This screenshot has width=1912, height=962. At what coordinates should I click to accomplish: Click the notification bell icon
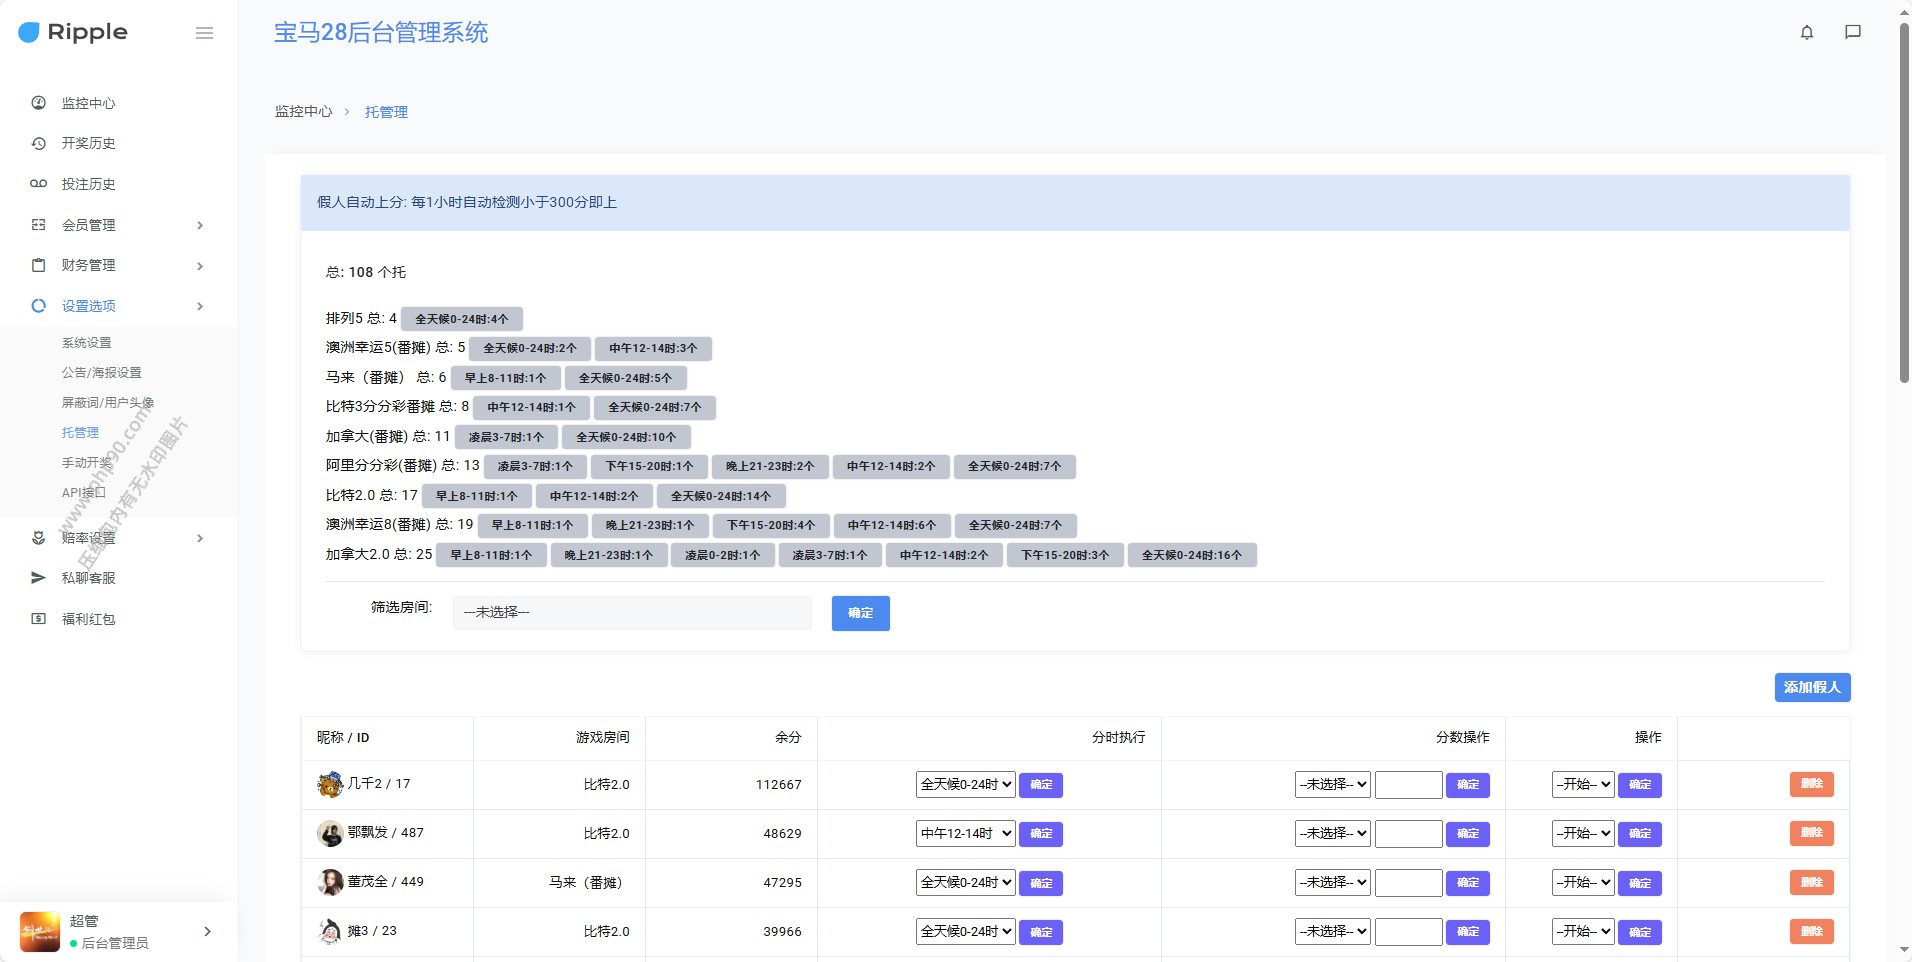pyautogui.click(x=1806, y=32)
